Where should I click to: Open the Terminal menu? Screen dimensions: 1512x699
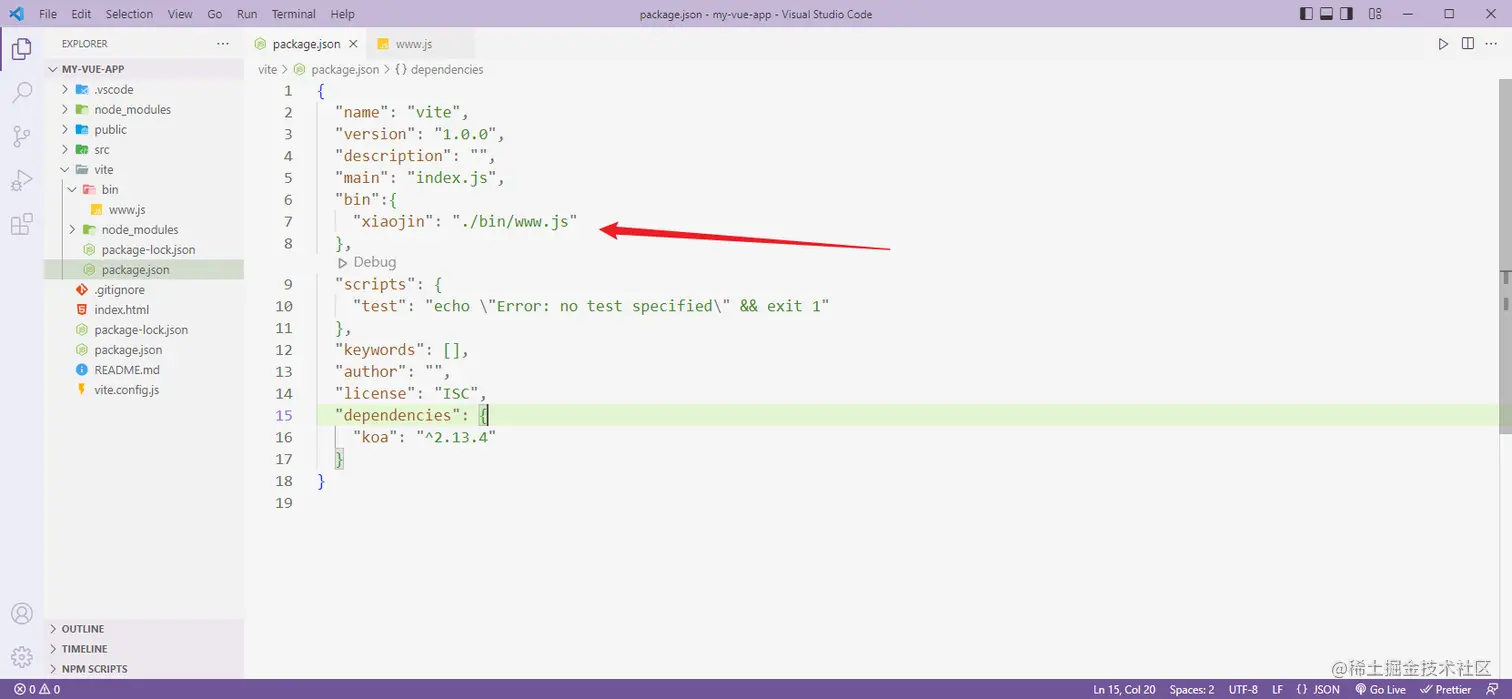point(294,14)
